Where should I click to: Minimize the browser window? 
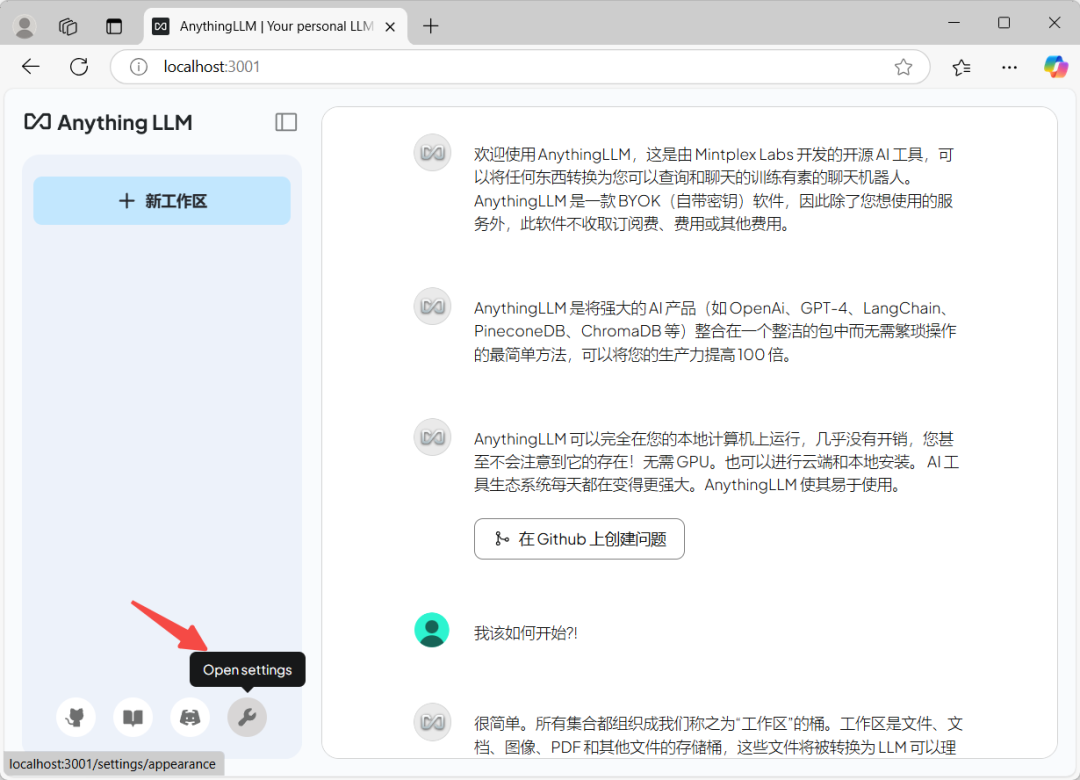pos(954,23)
